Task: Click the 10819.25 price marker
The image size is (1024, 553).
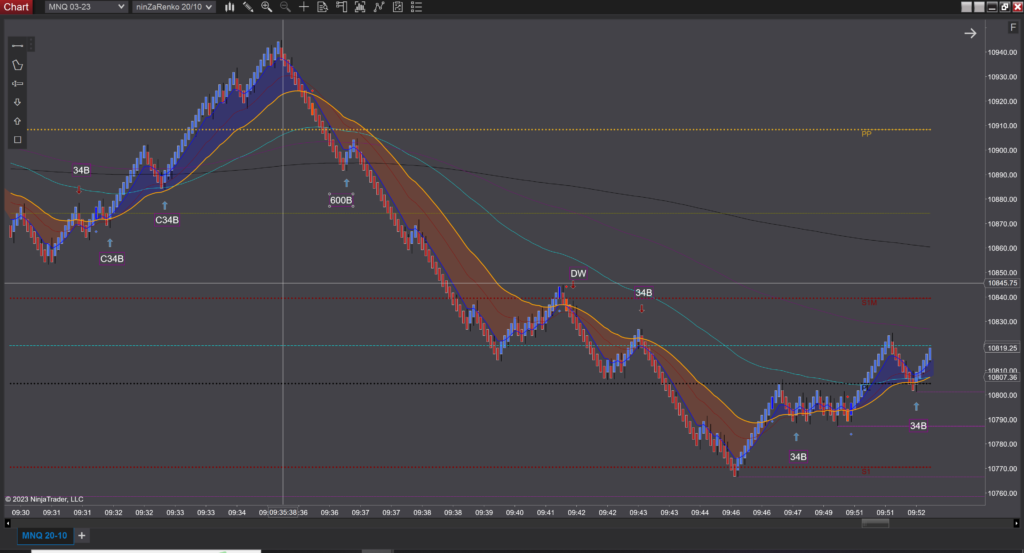Action: [x=1002, y=348]
